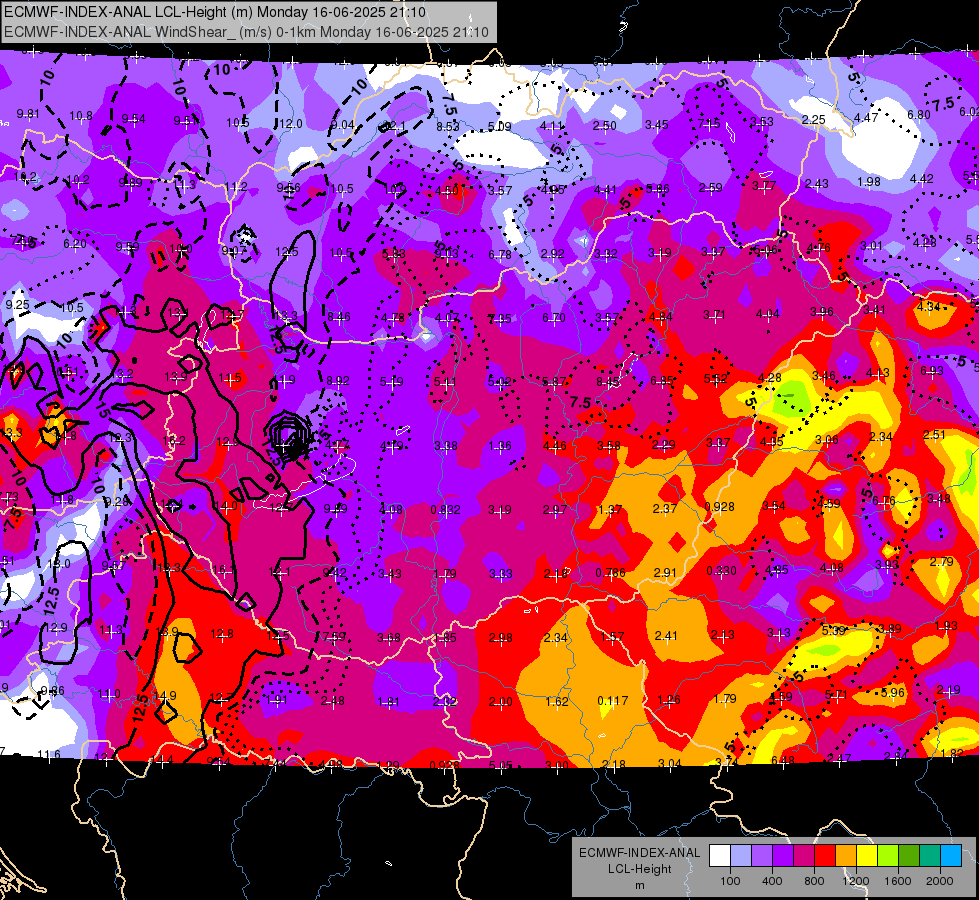Screen dimensions: 979x900
Task: Click the grid value 2.50
Action: 604,126
